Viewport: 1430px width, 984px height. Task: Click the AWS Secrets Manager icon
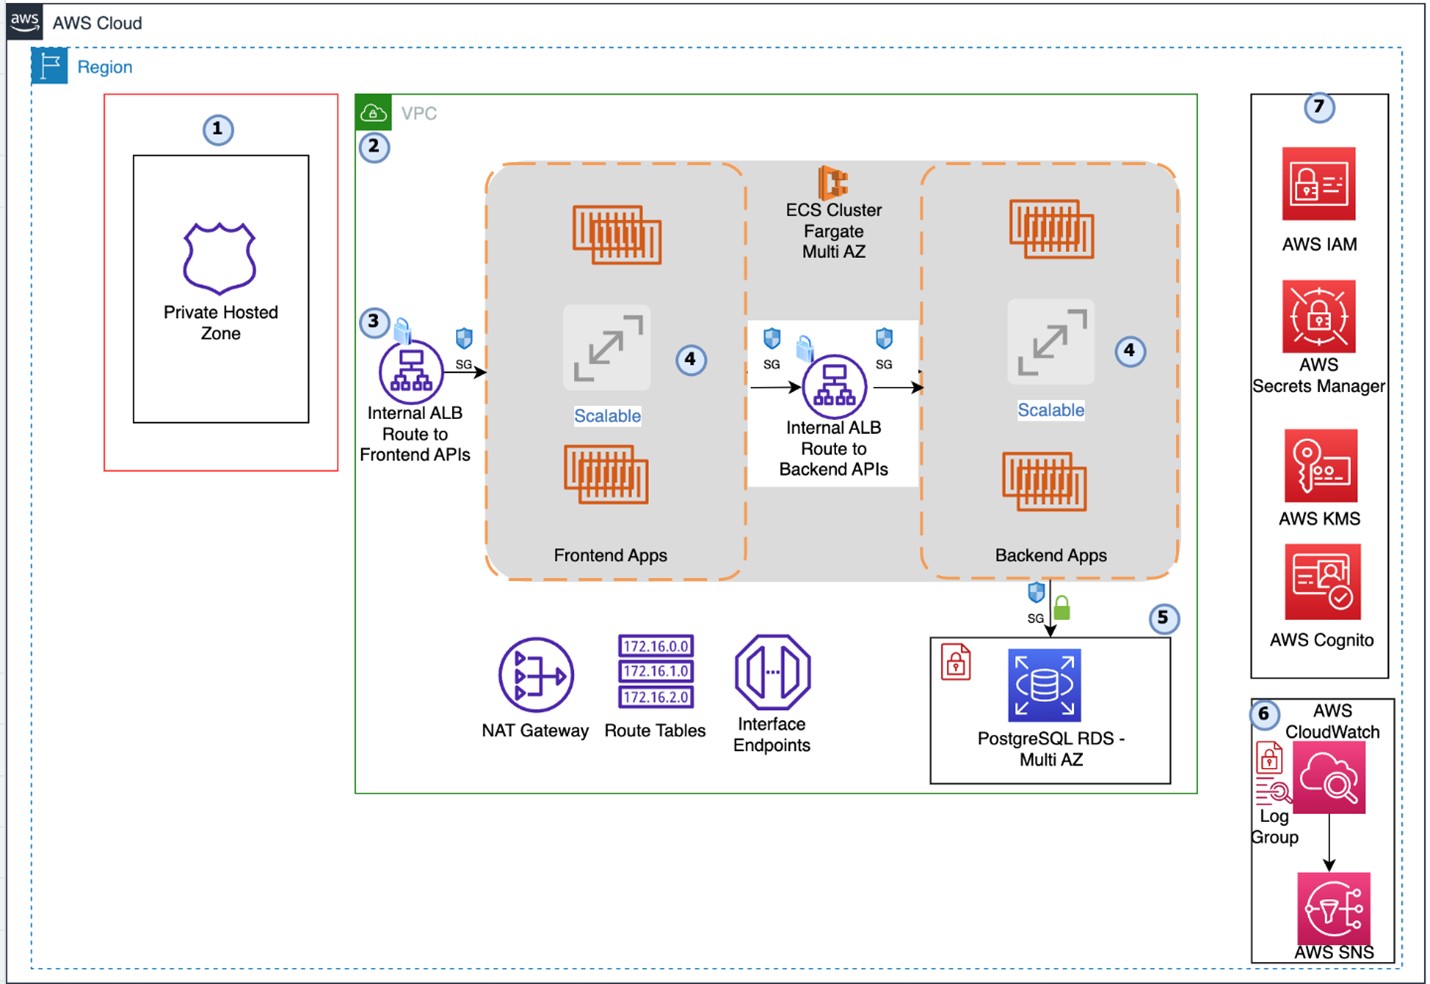coord(1319,316)
